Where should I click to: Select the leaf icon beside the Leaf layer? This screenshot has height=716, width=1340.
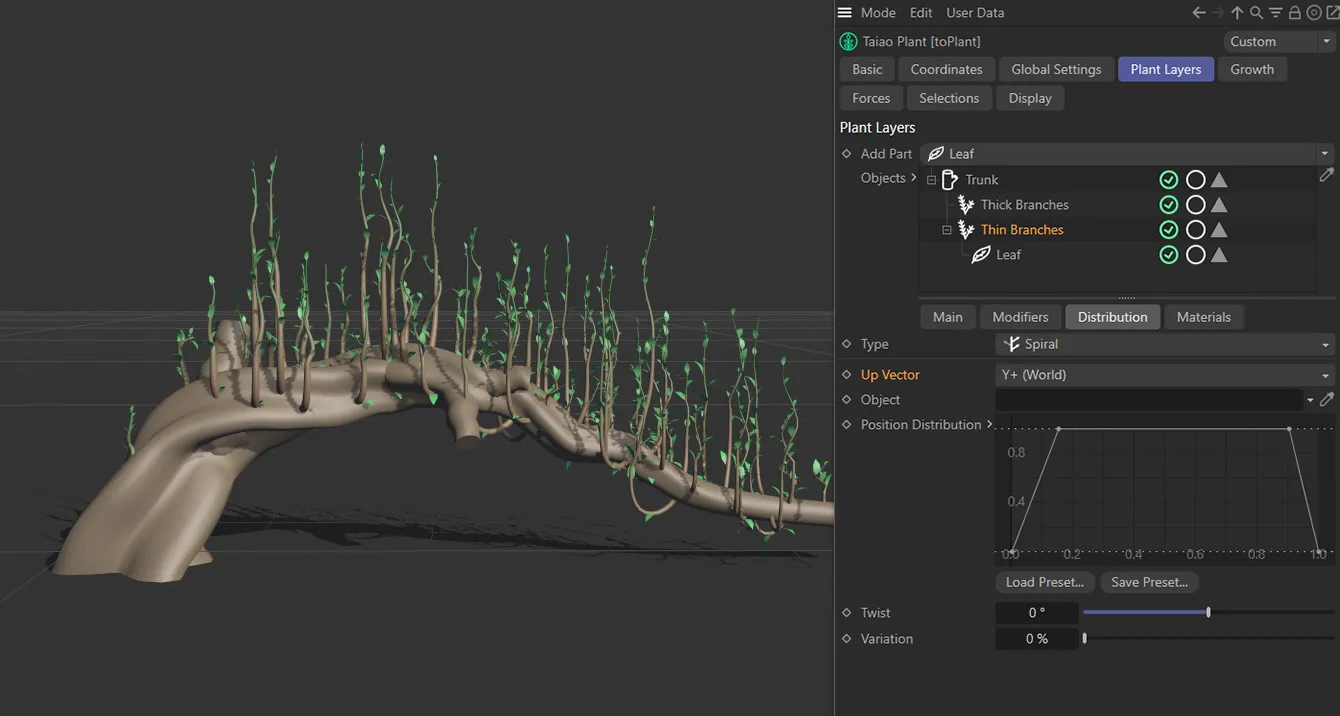point(981,254)
